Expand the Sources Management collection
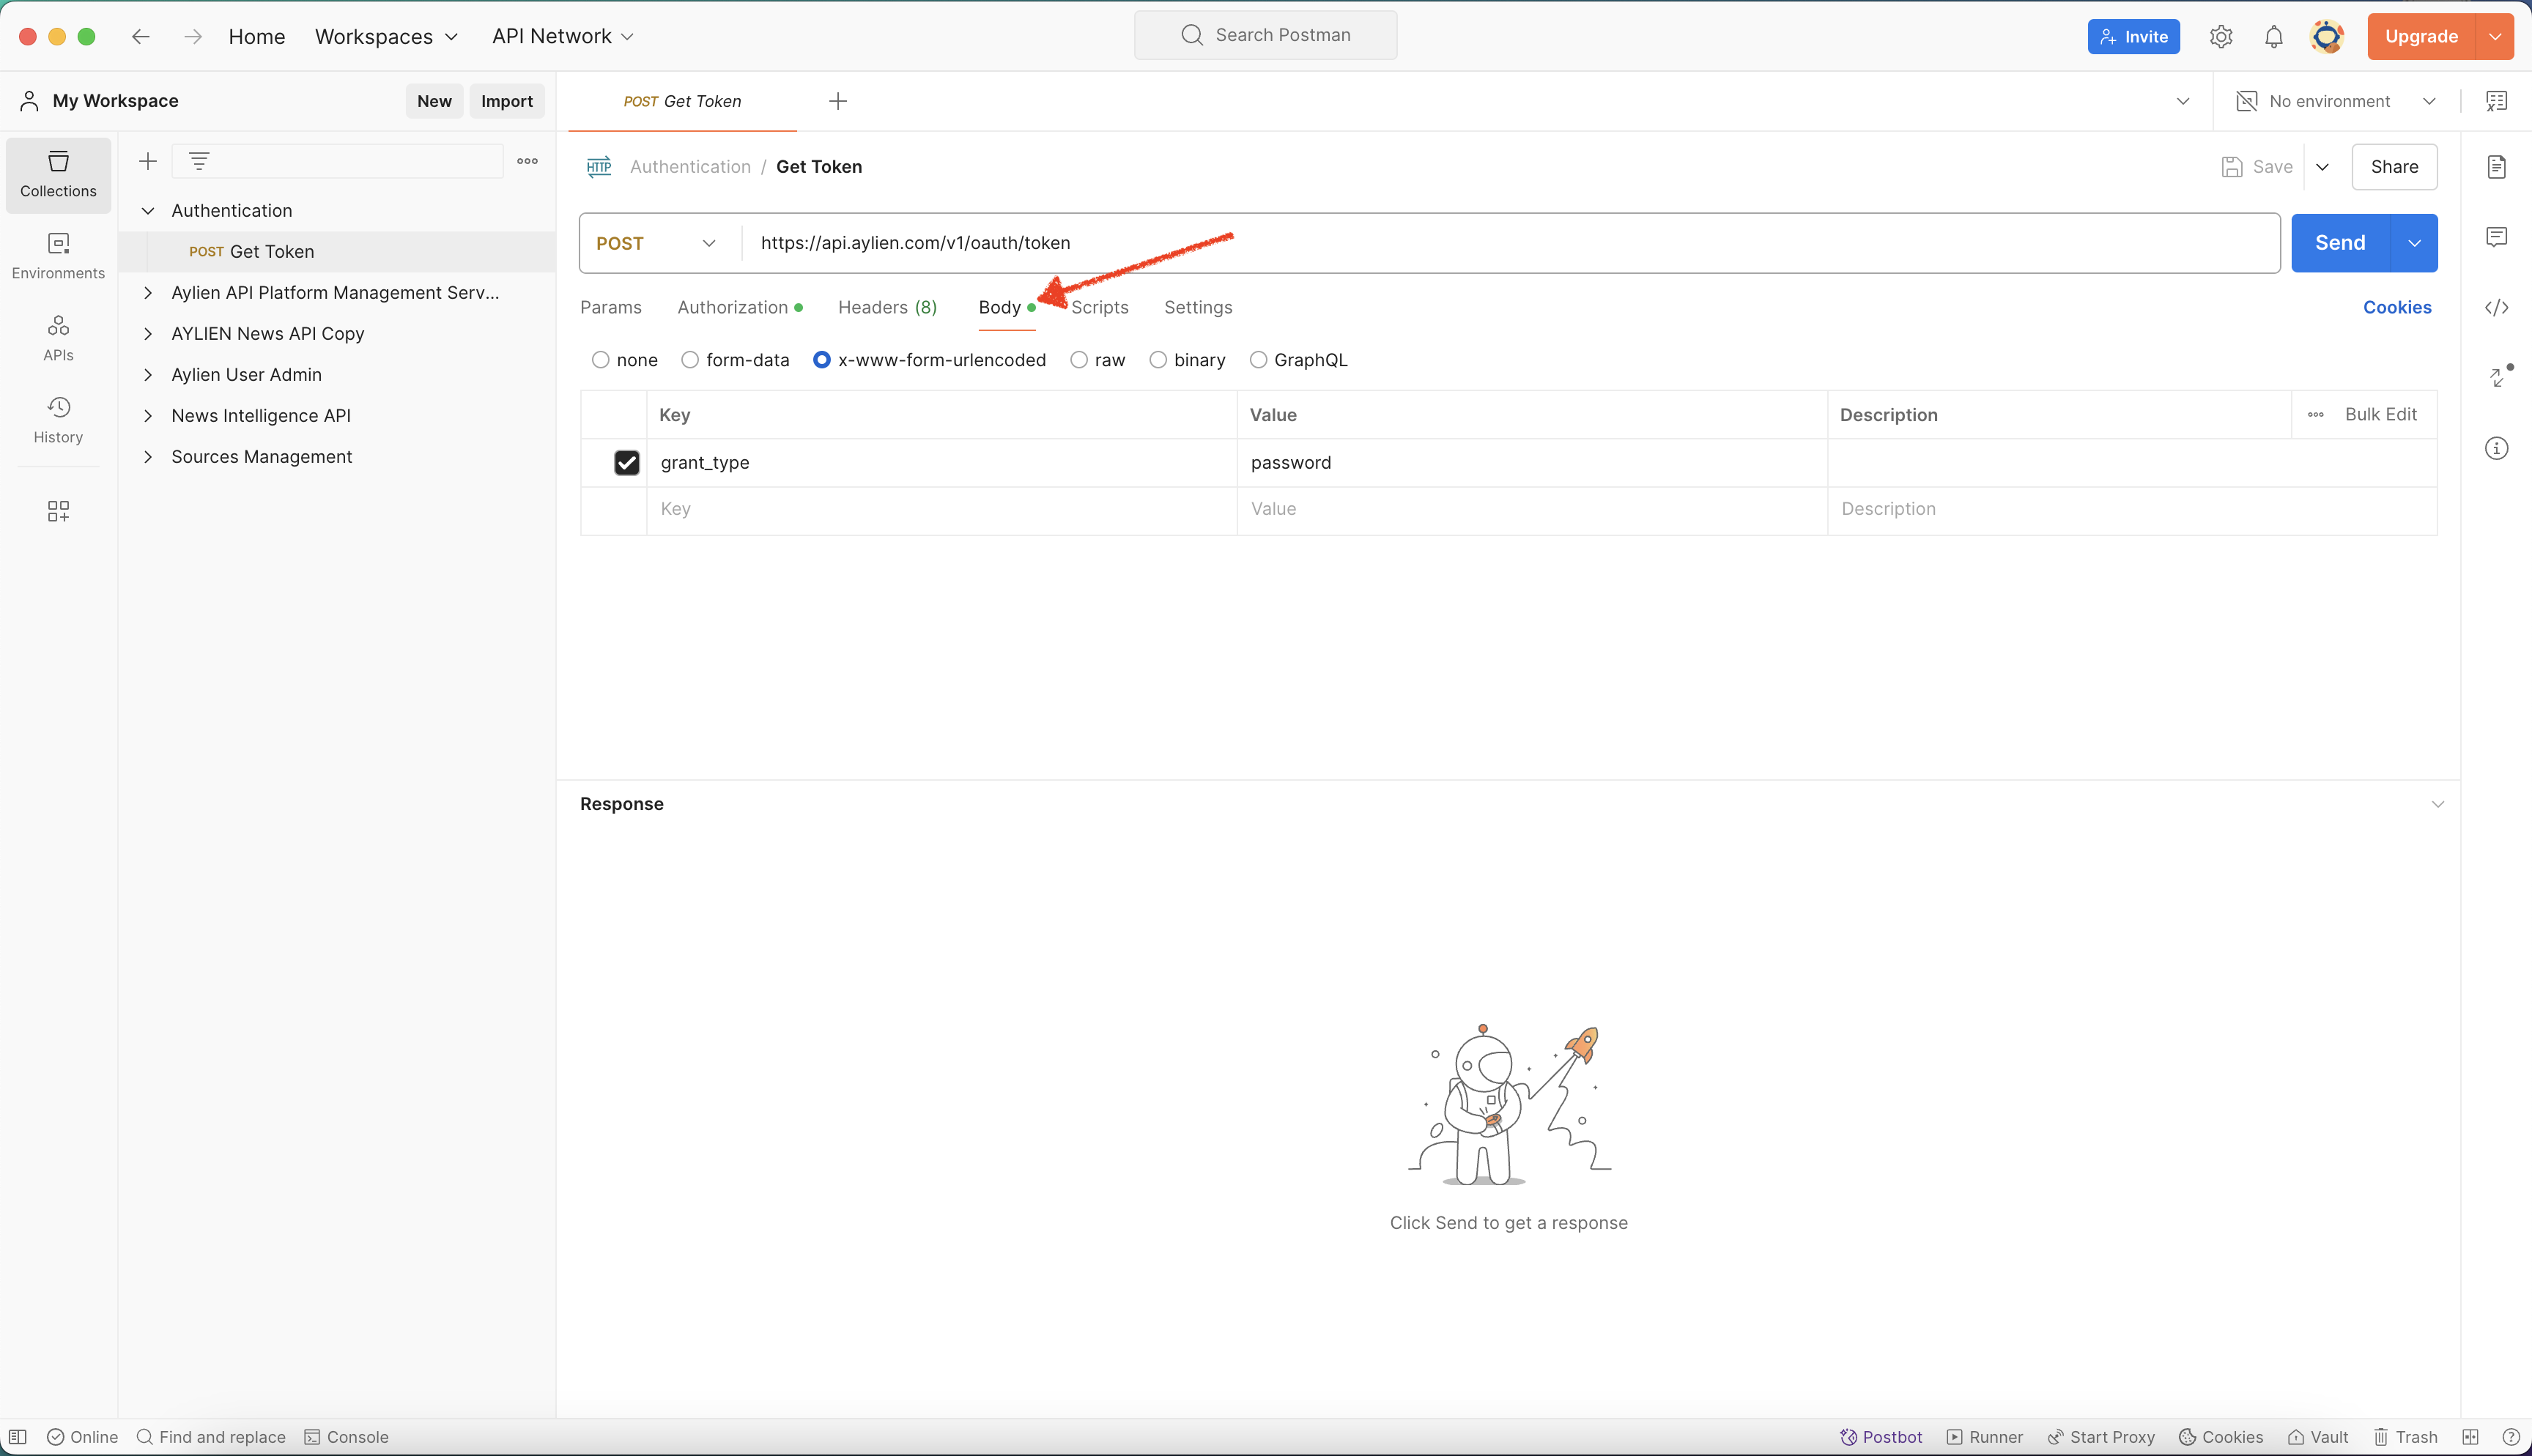 (148, 457)
